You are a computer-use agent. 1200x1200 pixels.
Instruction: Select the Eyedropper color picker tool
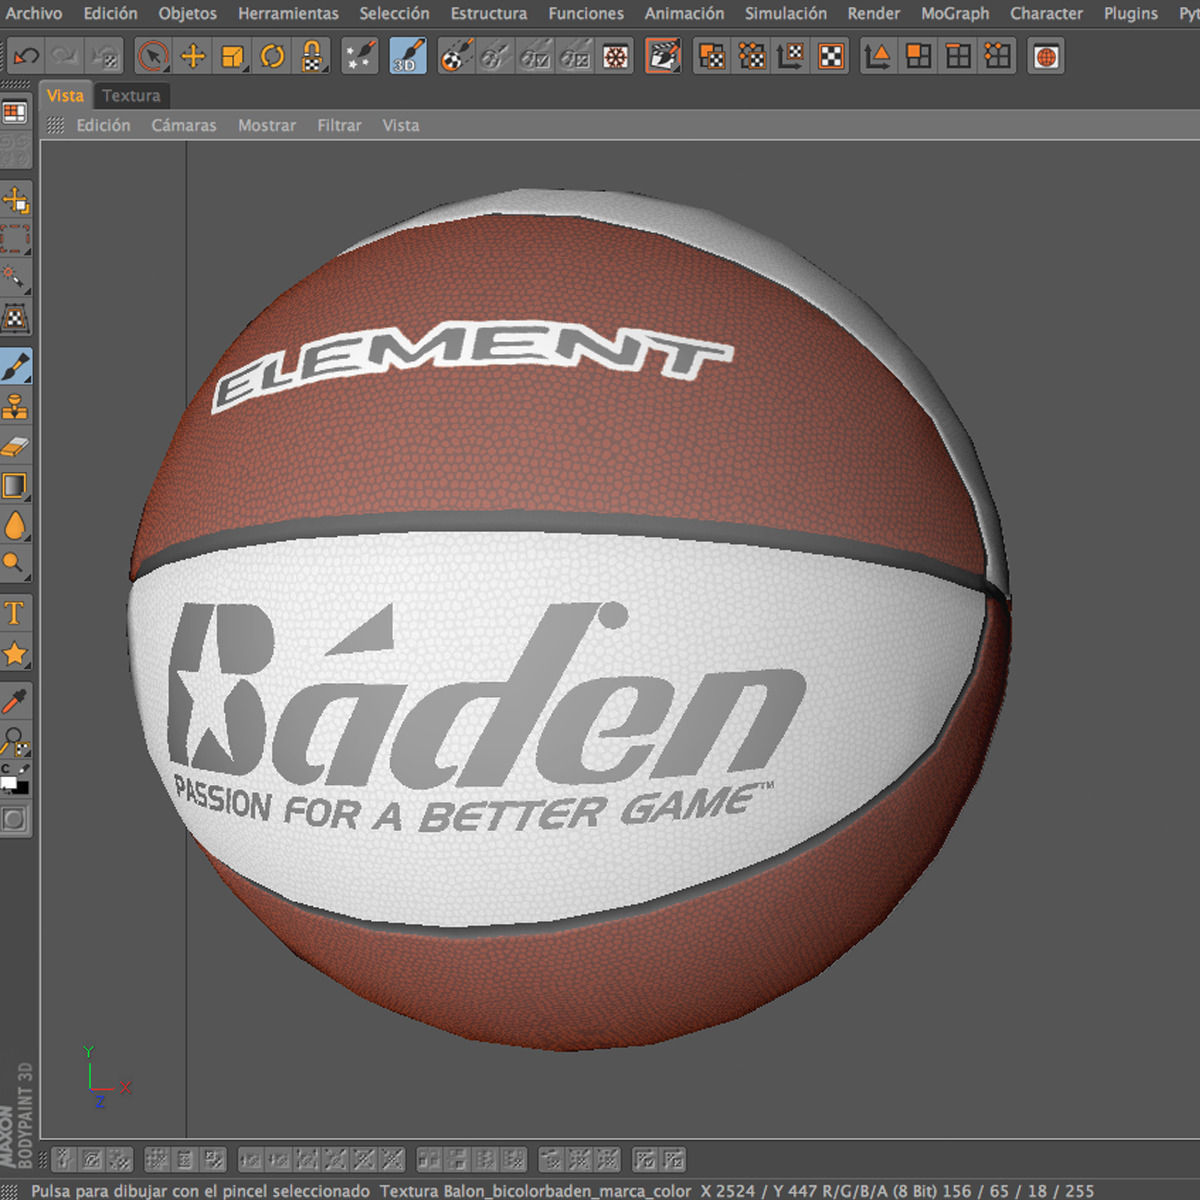pyautogui.click(x=16, y=702)
